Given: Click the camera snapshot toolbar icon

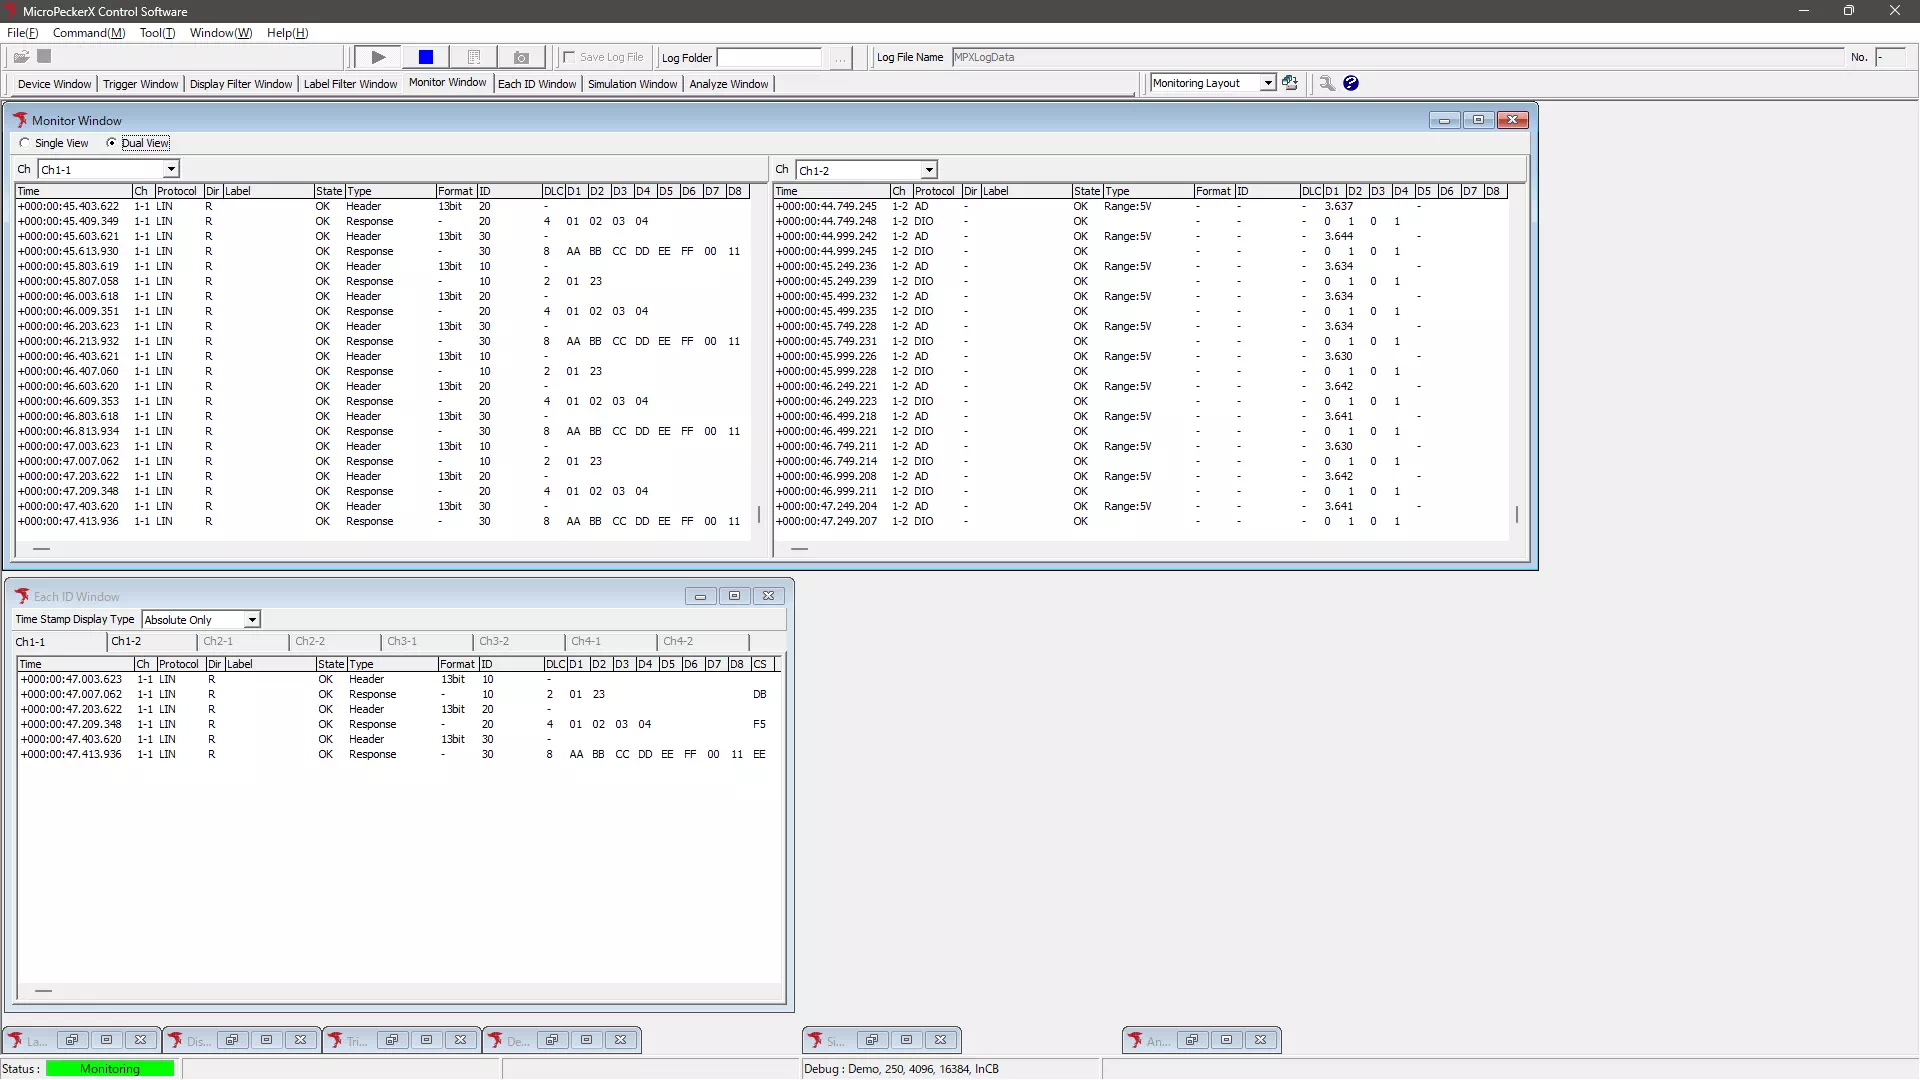Looking at the screenshot, I should (521, 57).
